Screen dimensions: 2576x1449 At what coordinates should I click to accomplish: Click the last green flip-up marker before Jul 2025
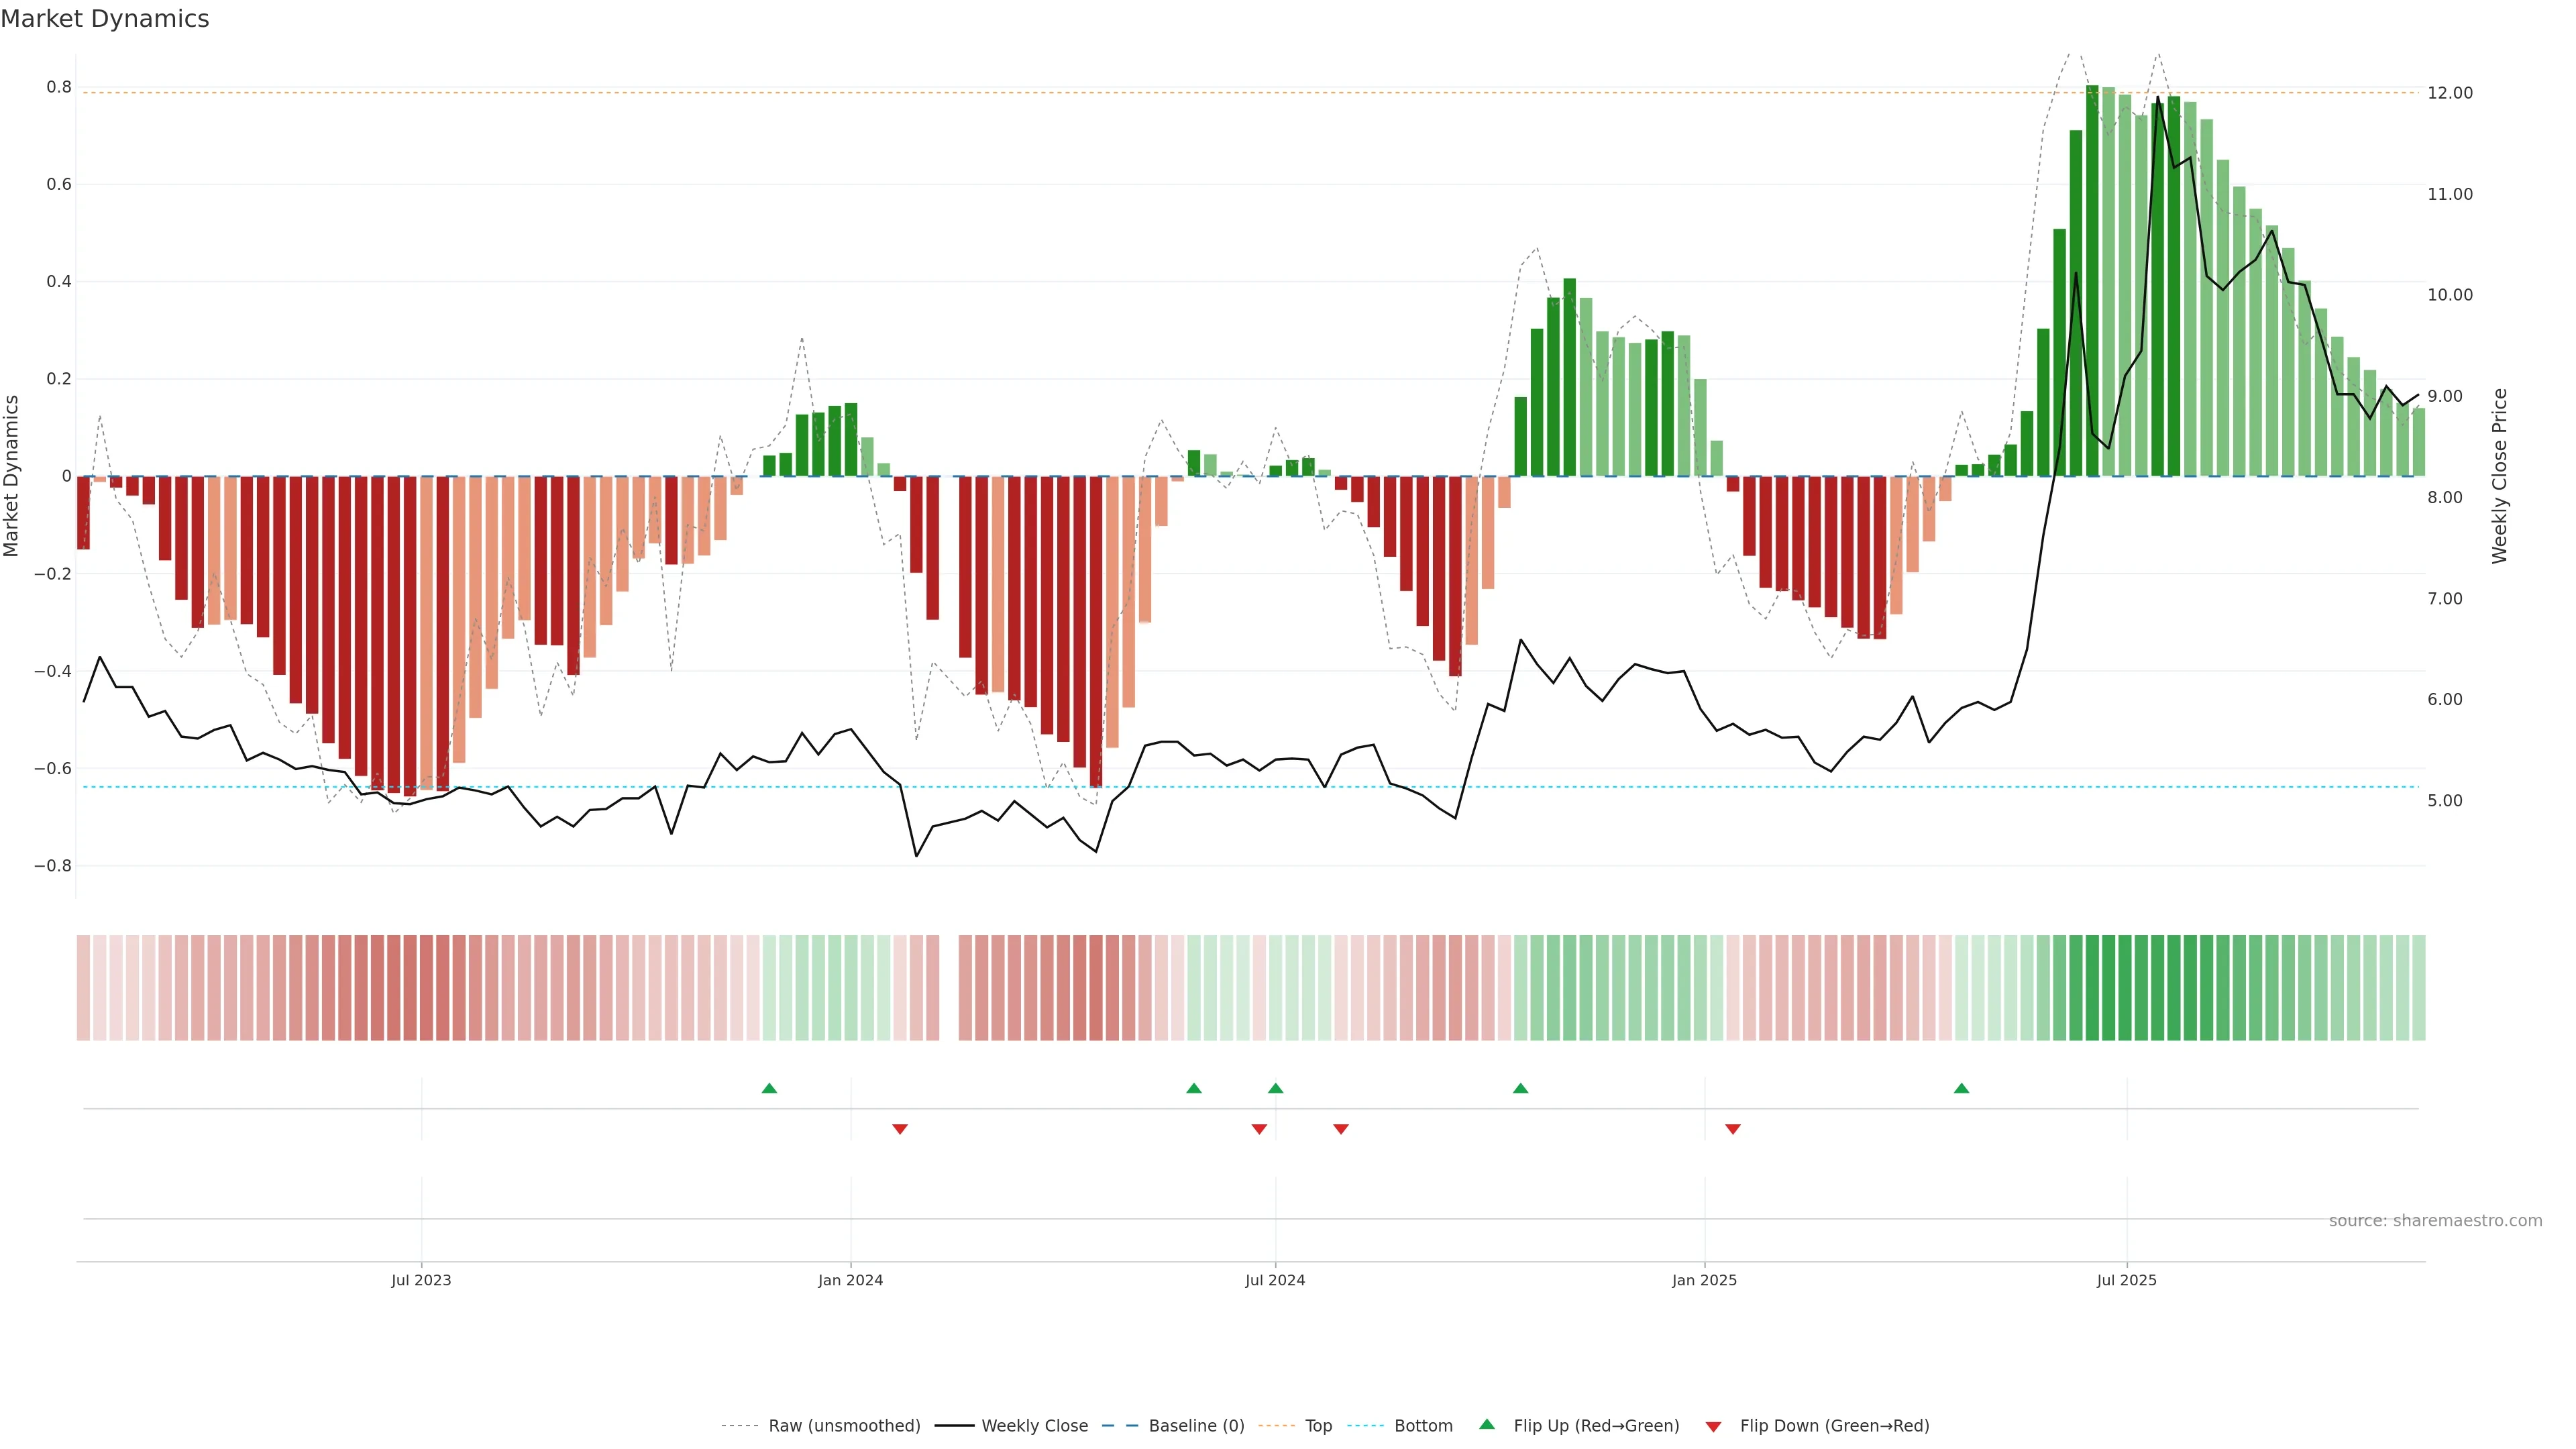[x=1961, y=1088]
